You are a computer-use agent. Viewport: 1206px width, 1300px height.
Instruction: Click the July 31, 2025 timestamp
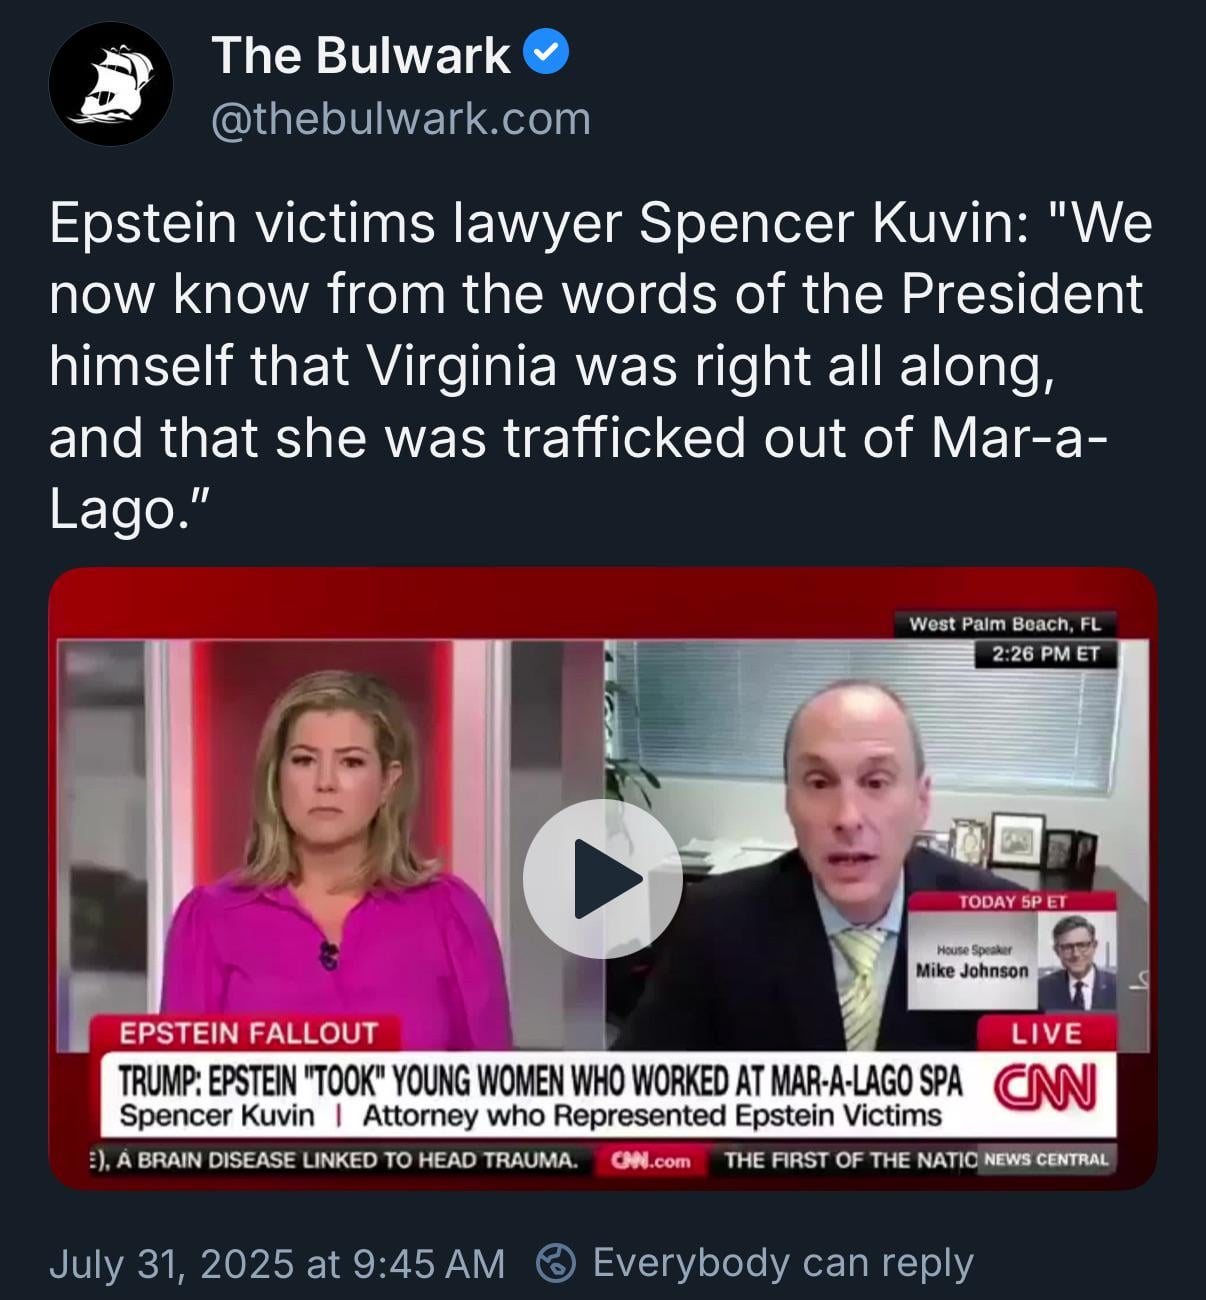[277, 1263]
